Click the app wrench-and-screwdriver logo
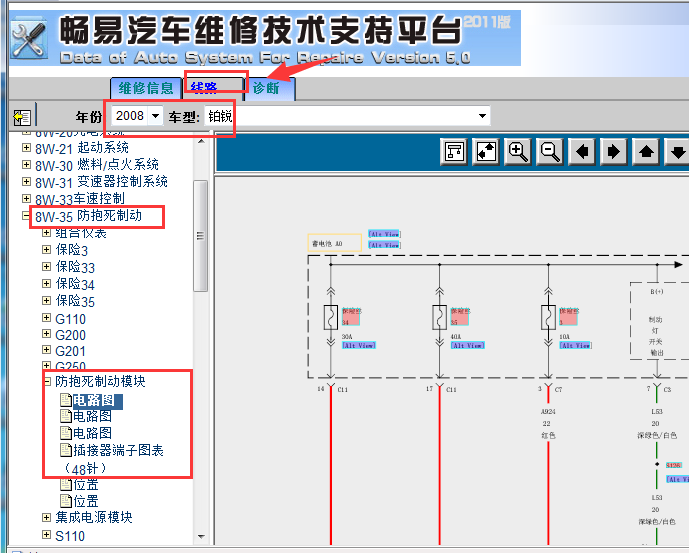The width and height of the screenshot is (689, 553). pyautogui.click(x=29, y=39)
